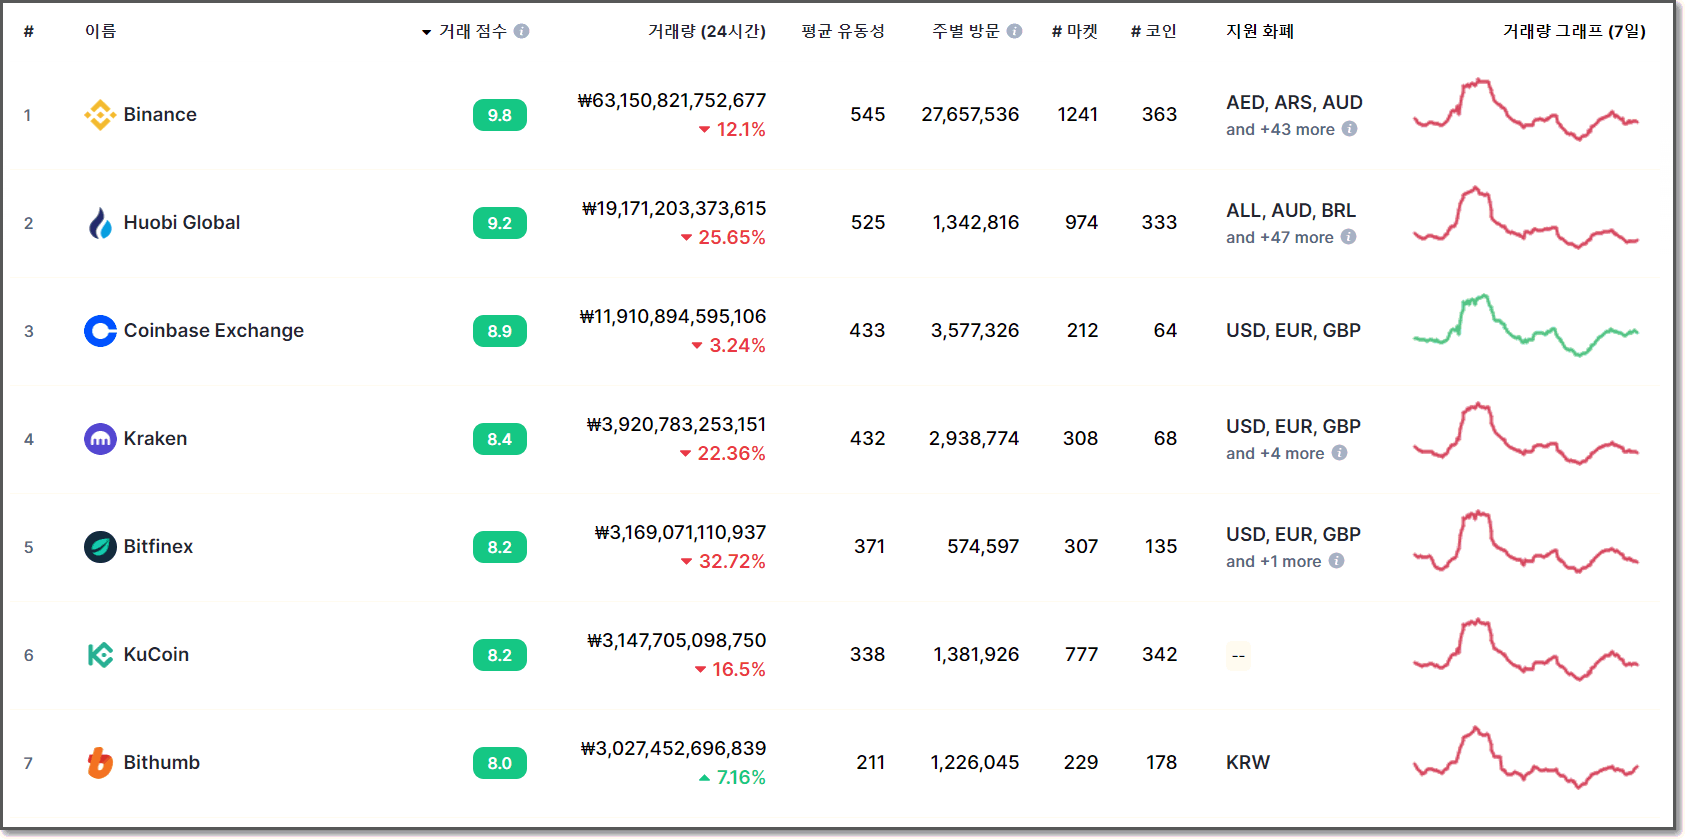The height and width of the screenshot is (839, 1685).
Task: Click the KuCoin logo icon
Action: click(x=100, y=655)
